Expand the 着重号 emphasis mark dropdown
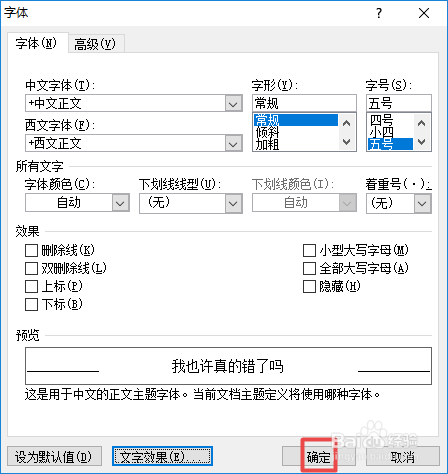Screen dimensions: 448x474 coord(423,203)
